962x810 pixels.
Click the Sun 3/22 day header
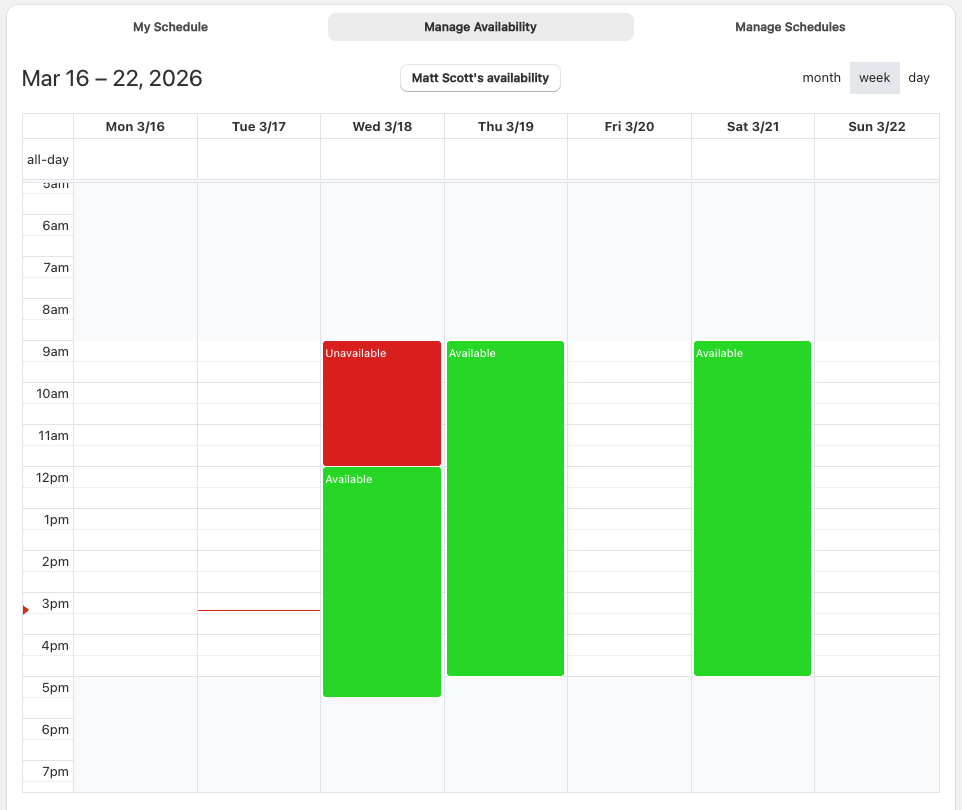pos(876,127)
